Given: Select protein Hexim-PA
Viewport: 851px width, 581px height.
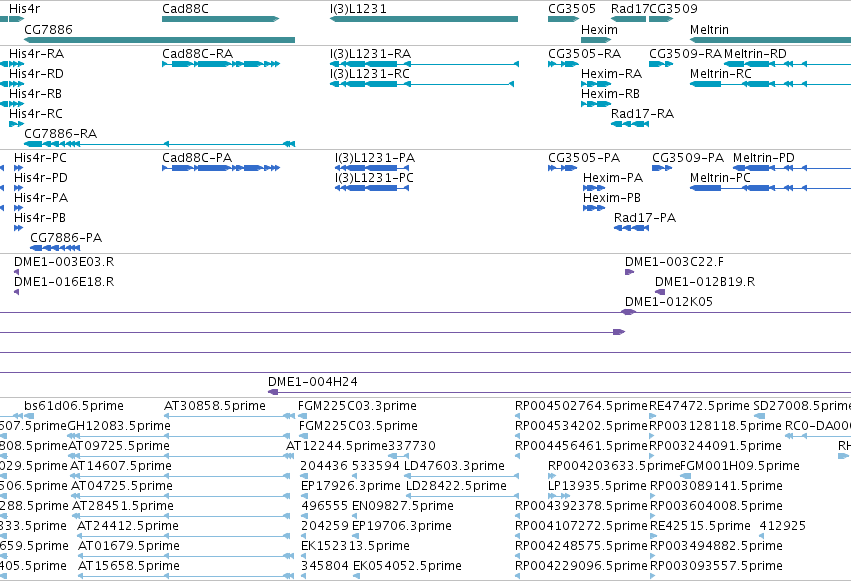Looking at the screenshot, I should (x=613, y=178).
